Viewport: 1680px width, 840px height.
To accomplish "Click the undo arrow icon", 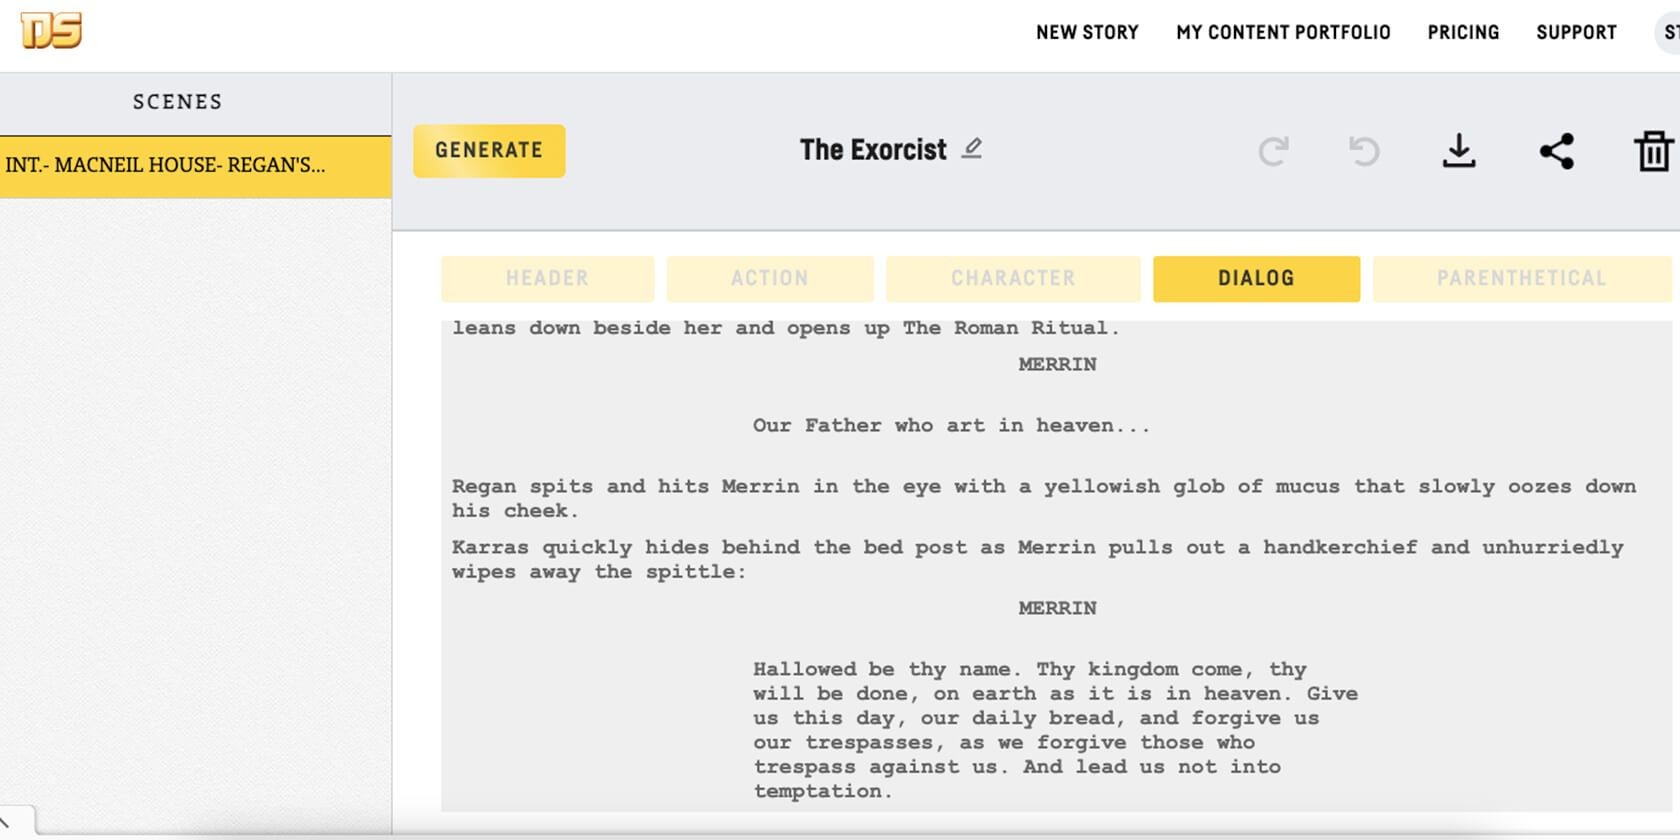I will pos(1364,151).
